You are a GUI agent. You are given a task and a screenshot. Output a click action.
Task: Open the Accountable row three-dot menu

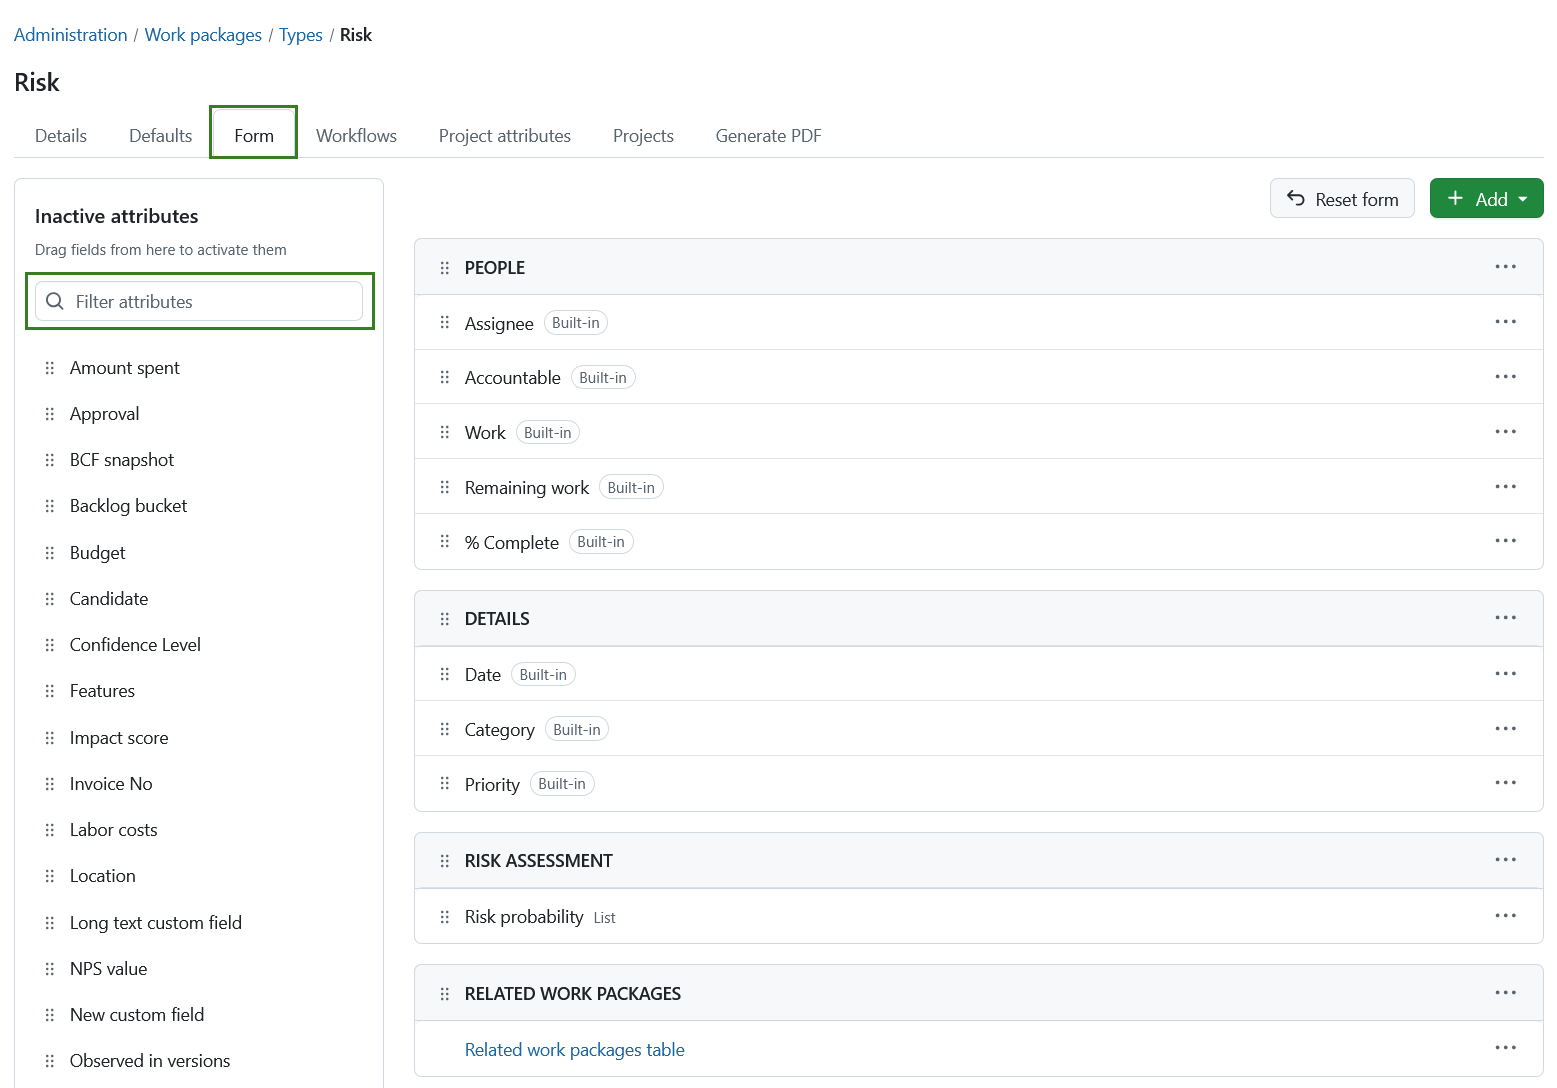tap(1505, 377)
